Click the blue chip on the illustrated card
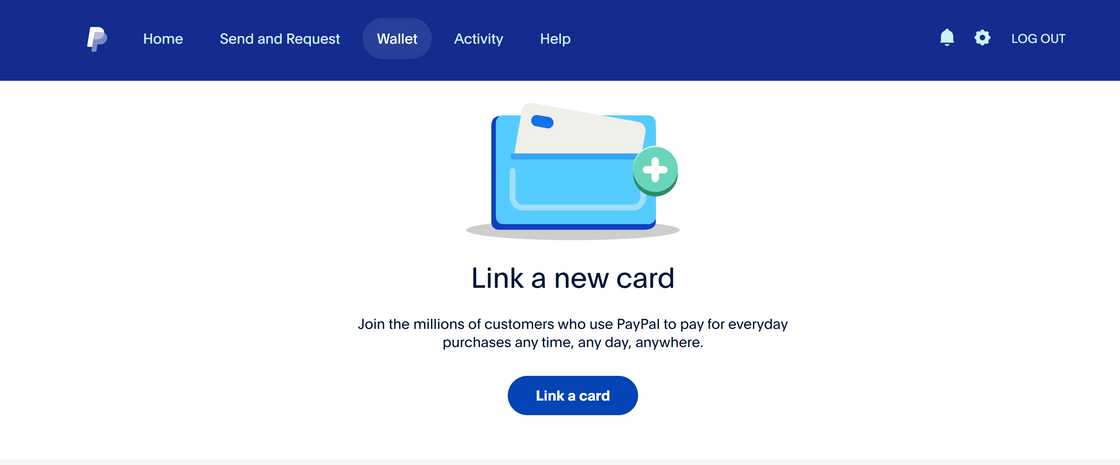The height and width of the screenshot is (465, 1120). pyautogui.click(x=542, y=121)
